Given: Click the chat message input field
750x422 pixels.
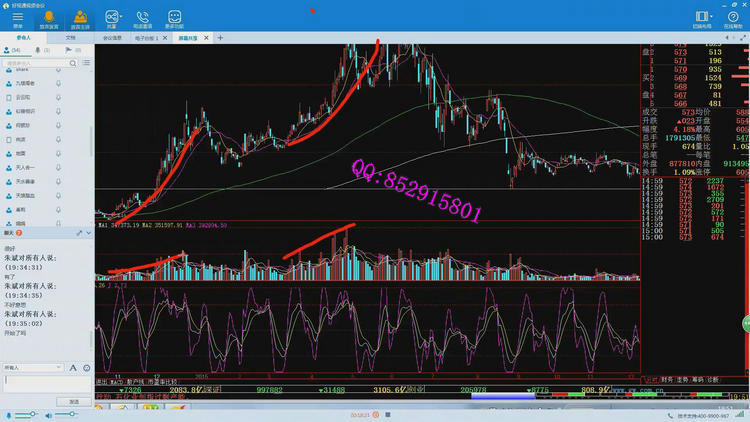Looking at the screenshot, I should (45, 385).
